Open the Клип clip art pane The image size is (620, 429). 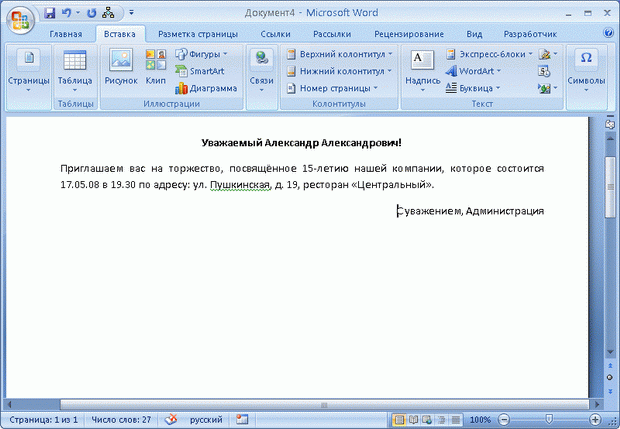click(x=156, y=66)
